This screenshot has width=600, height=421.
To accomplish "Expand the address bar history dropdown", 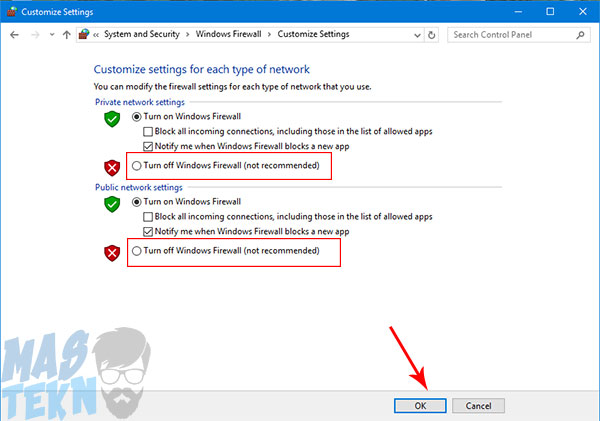I will pyautogui.click(x=417, y=35).
